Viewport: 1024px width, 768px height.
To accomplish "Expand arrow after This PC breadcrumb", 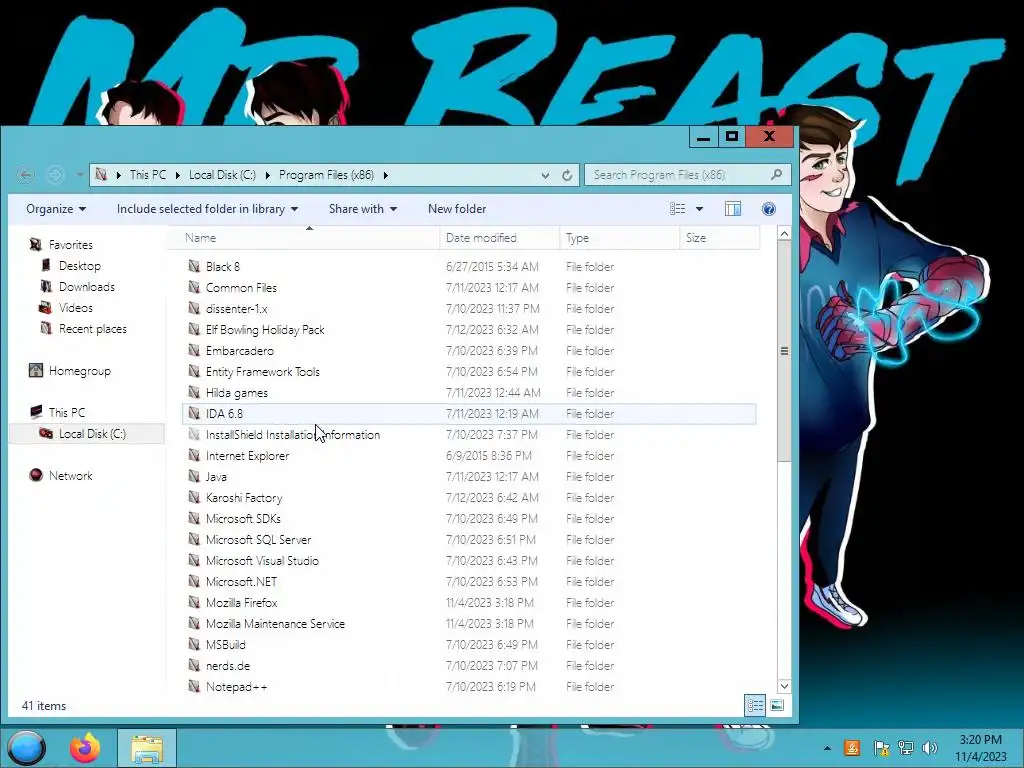I will coord(178,175).
